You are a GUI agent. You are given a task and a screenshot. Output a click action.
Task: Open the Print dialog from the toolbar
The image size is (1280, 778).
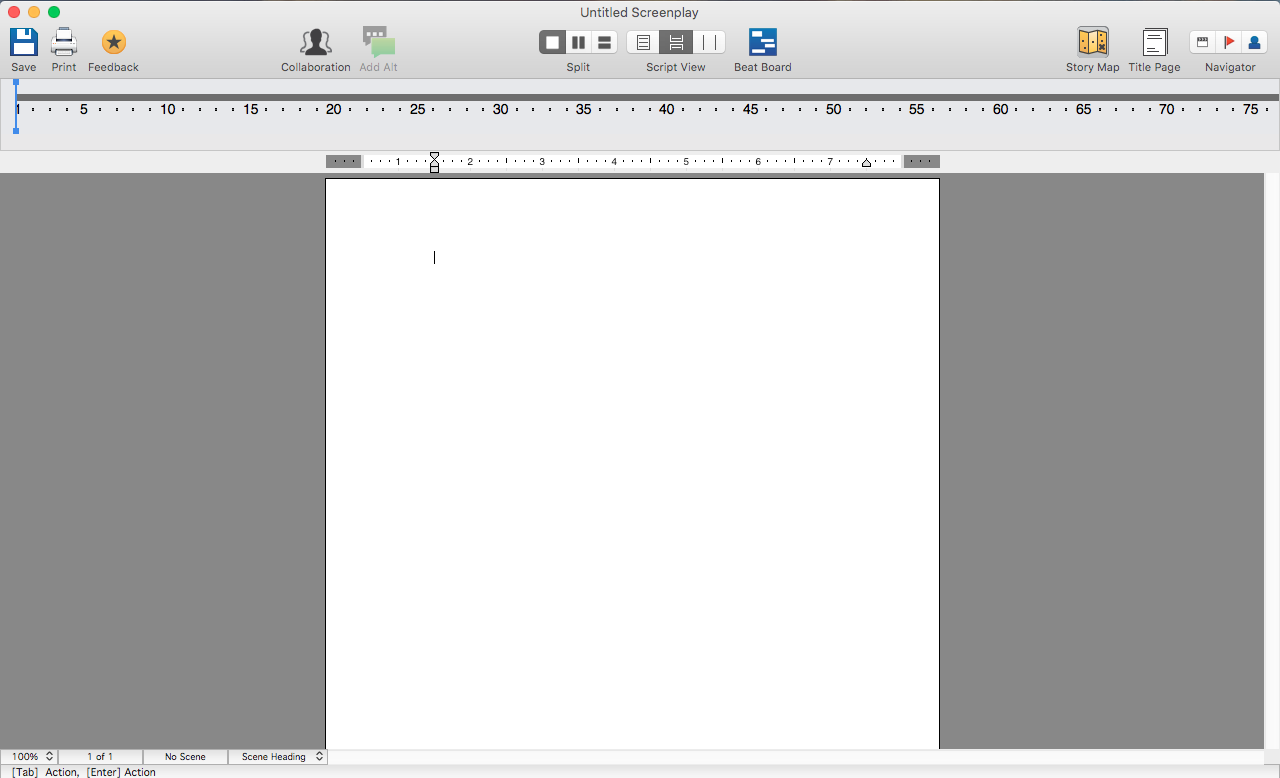pos(64,42)
